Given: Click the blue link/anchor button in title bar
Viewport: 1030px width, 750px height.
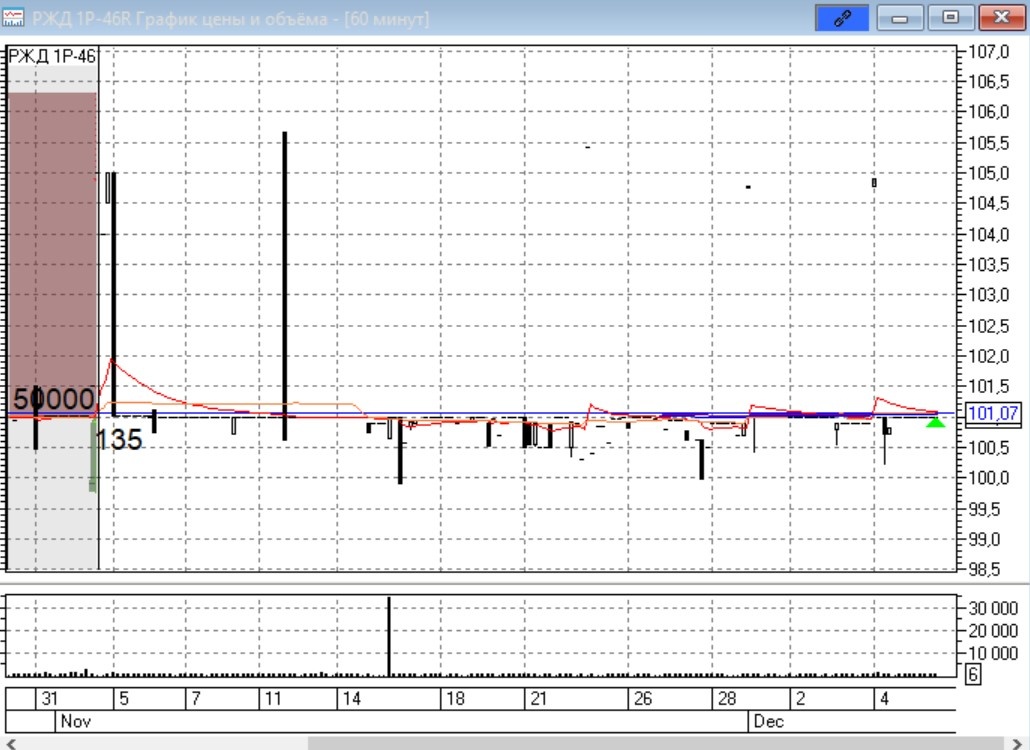Looking at the screenshot, I should point(841,18).
